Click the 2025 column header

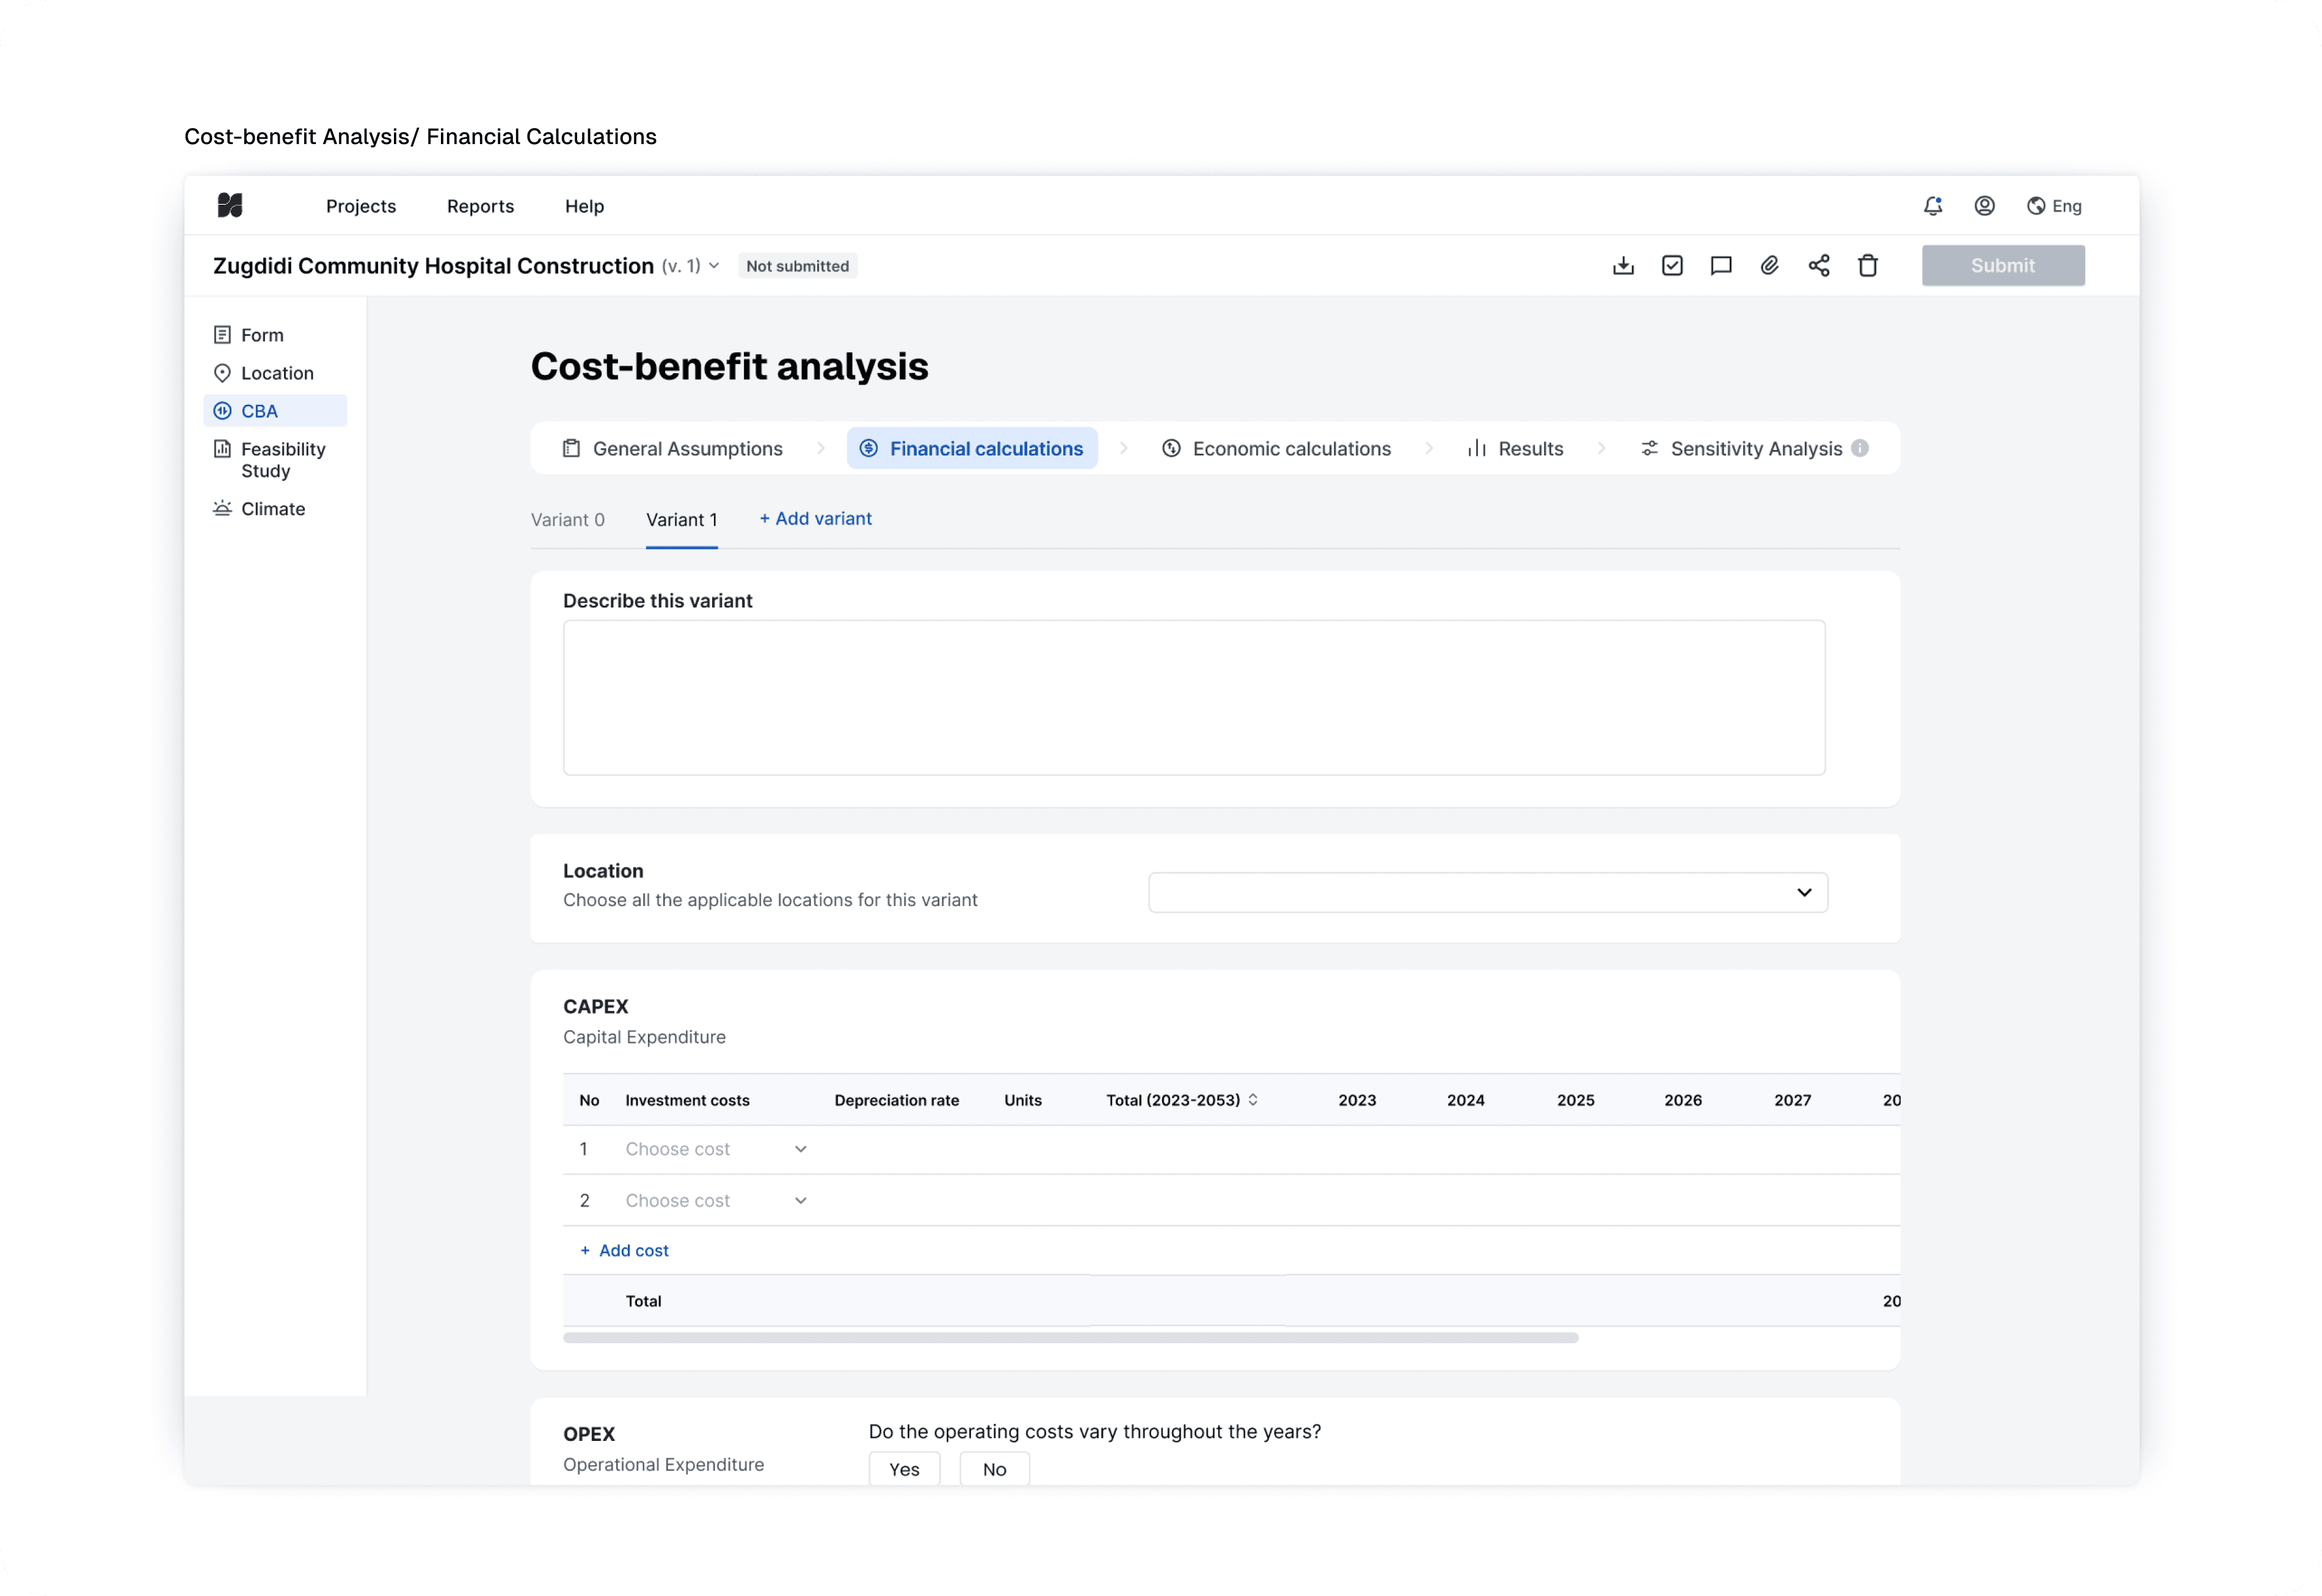pyautogui.click(x=1575, y=1100)
